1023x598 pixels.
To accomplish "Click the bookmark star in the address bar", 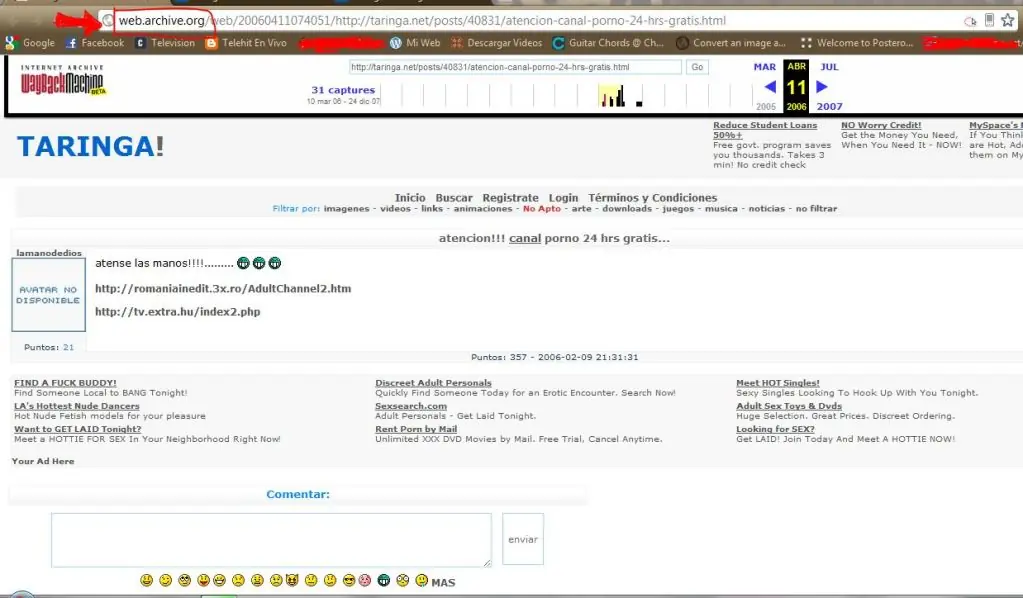I will [1008, 20].
